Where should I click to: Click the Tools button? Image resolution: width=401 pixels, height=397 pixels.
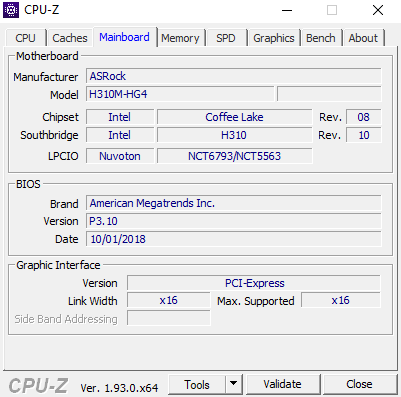pyautogui.click(x=197, y=384)
